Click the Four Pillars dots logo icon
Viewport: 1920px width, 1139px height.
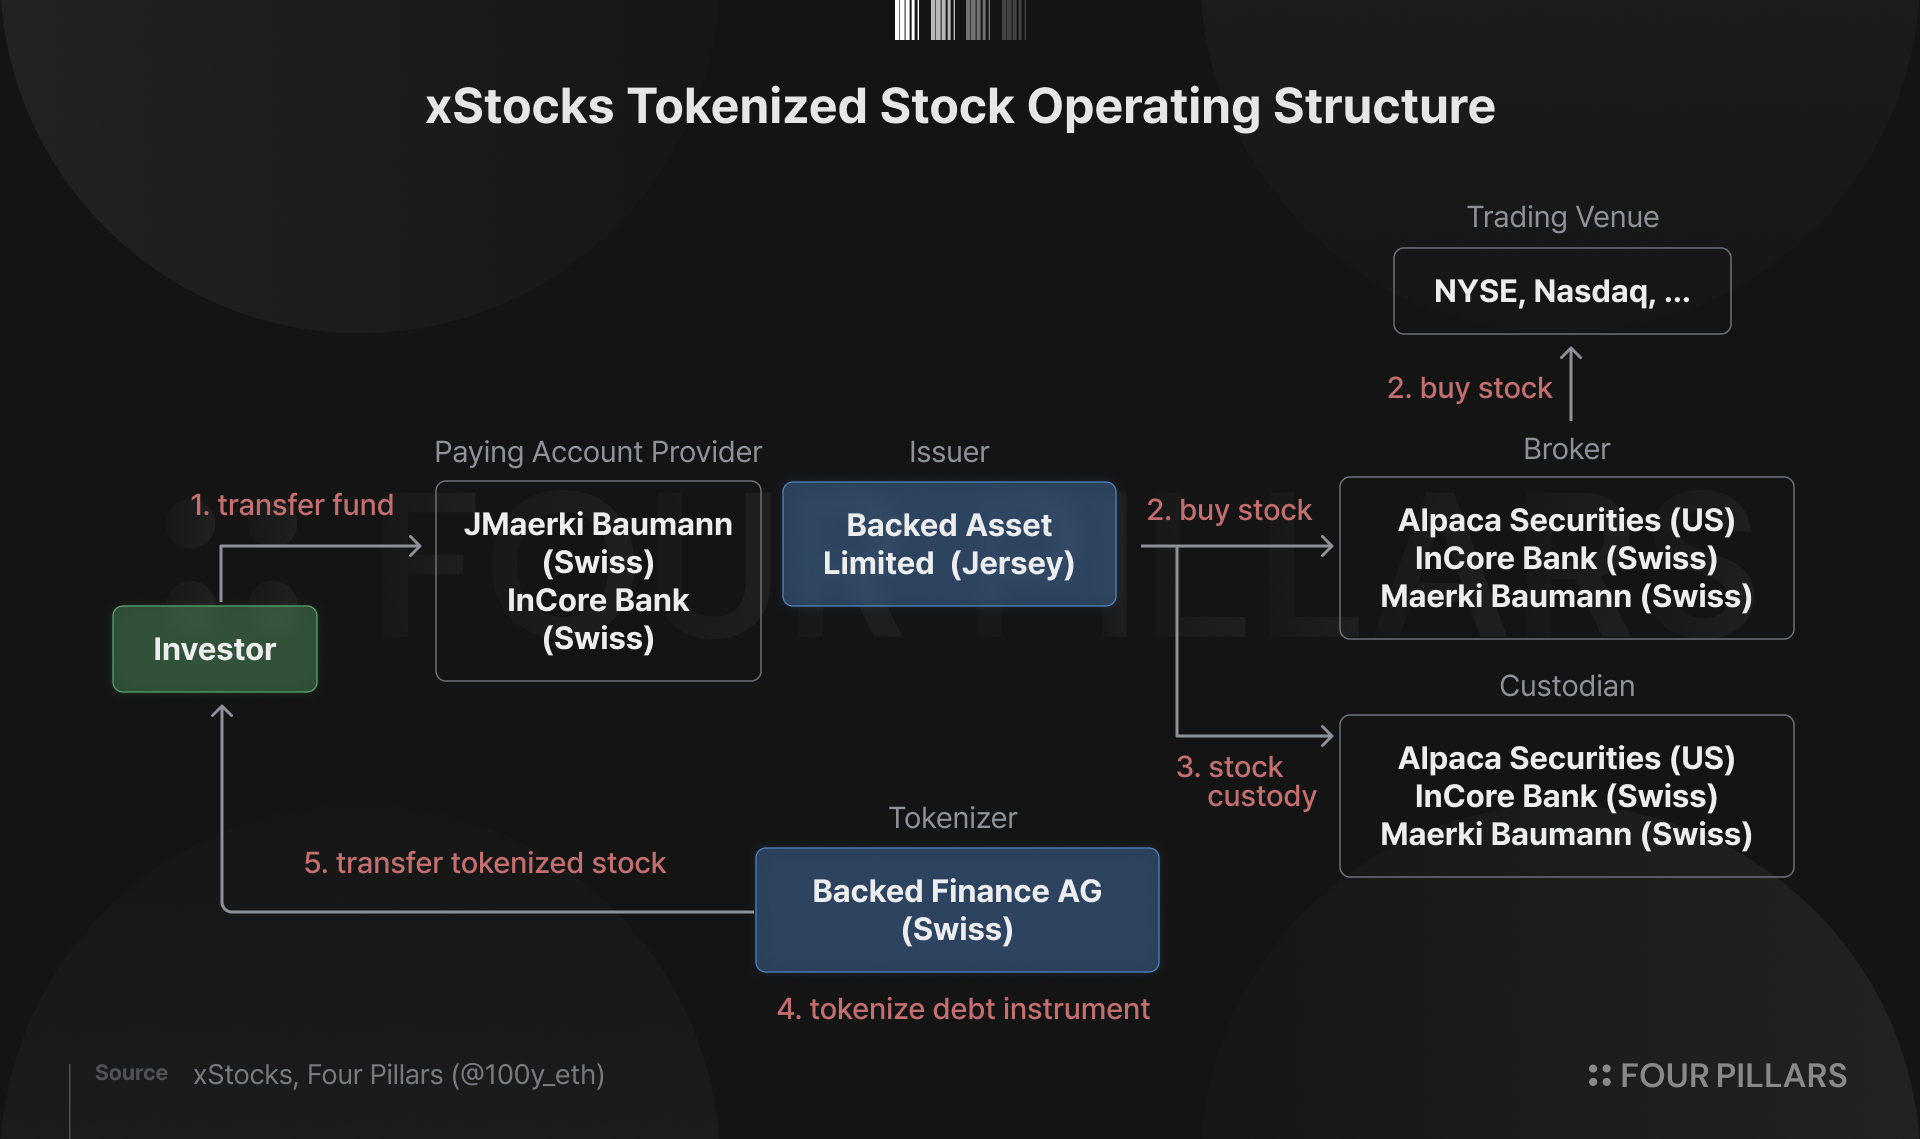pos(1599,1075)
